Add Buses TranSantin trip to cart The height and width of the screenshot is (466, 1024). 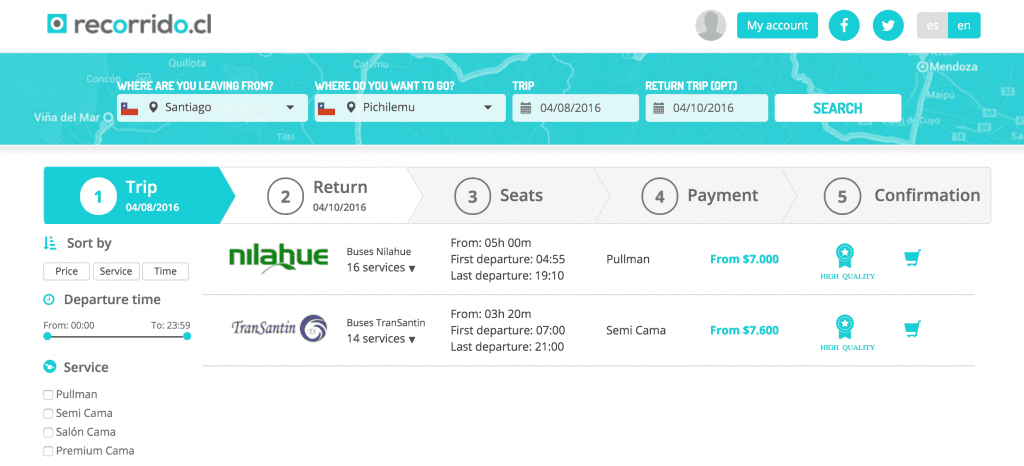click(x=912, y=329)
